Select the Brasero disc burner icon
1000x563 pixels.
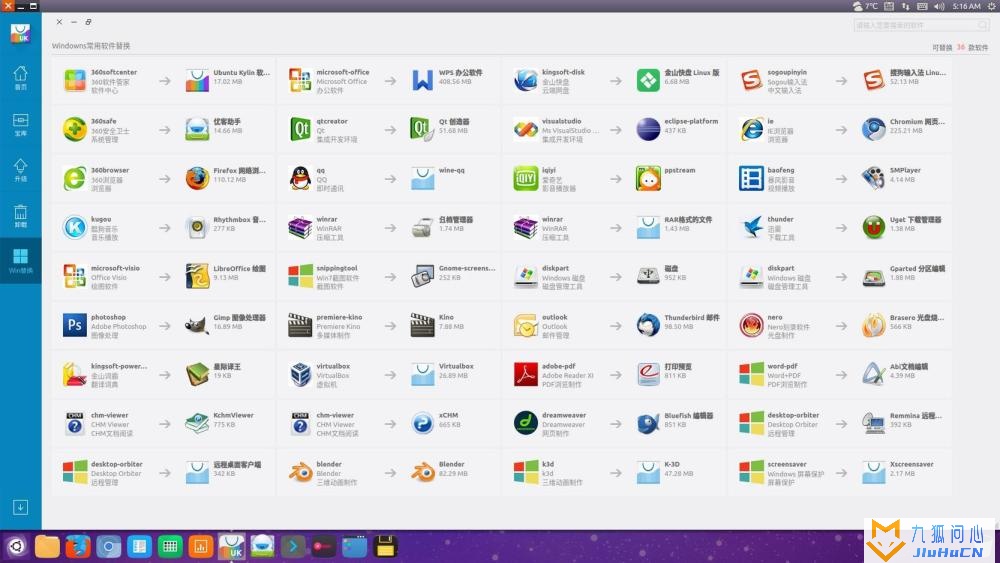coord(873,326)
